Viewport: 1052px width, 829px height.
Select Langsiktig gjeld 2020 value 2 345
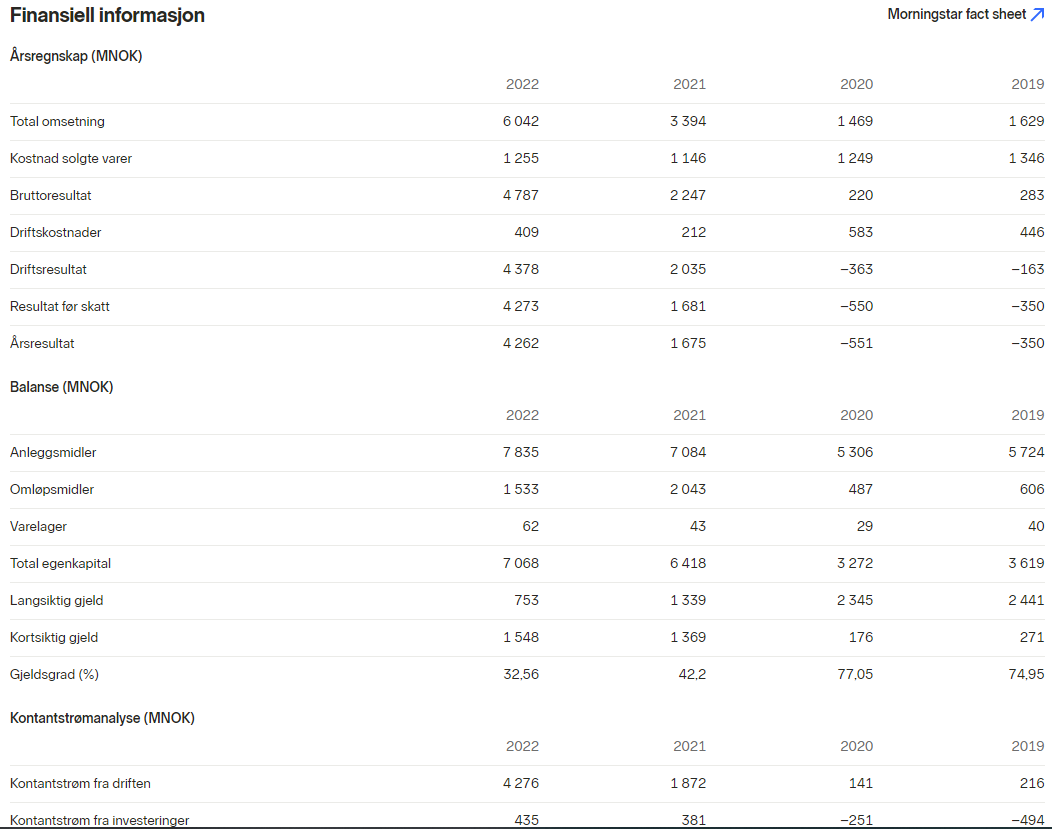click(855, 600)
